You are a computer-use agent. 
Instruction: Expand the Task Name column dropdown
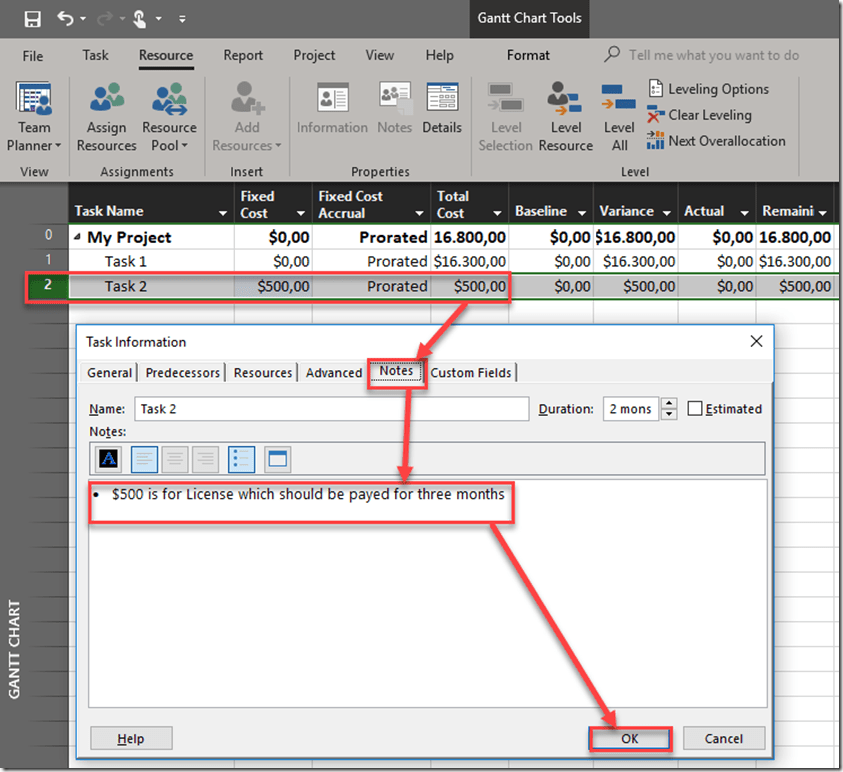pos(222,213)
